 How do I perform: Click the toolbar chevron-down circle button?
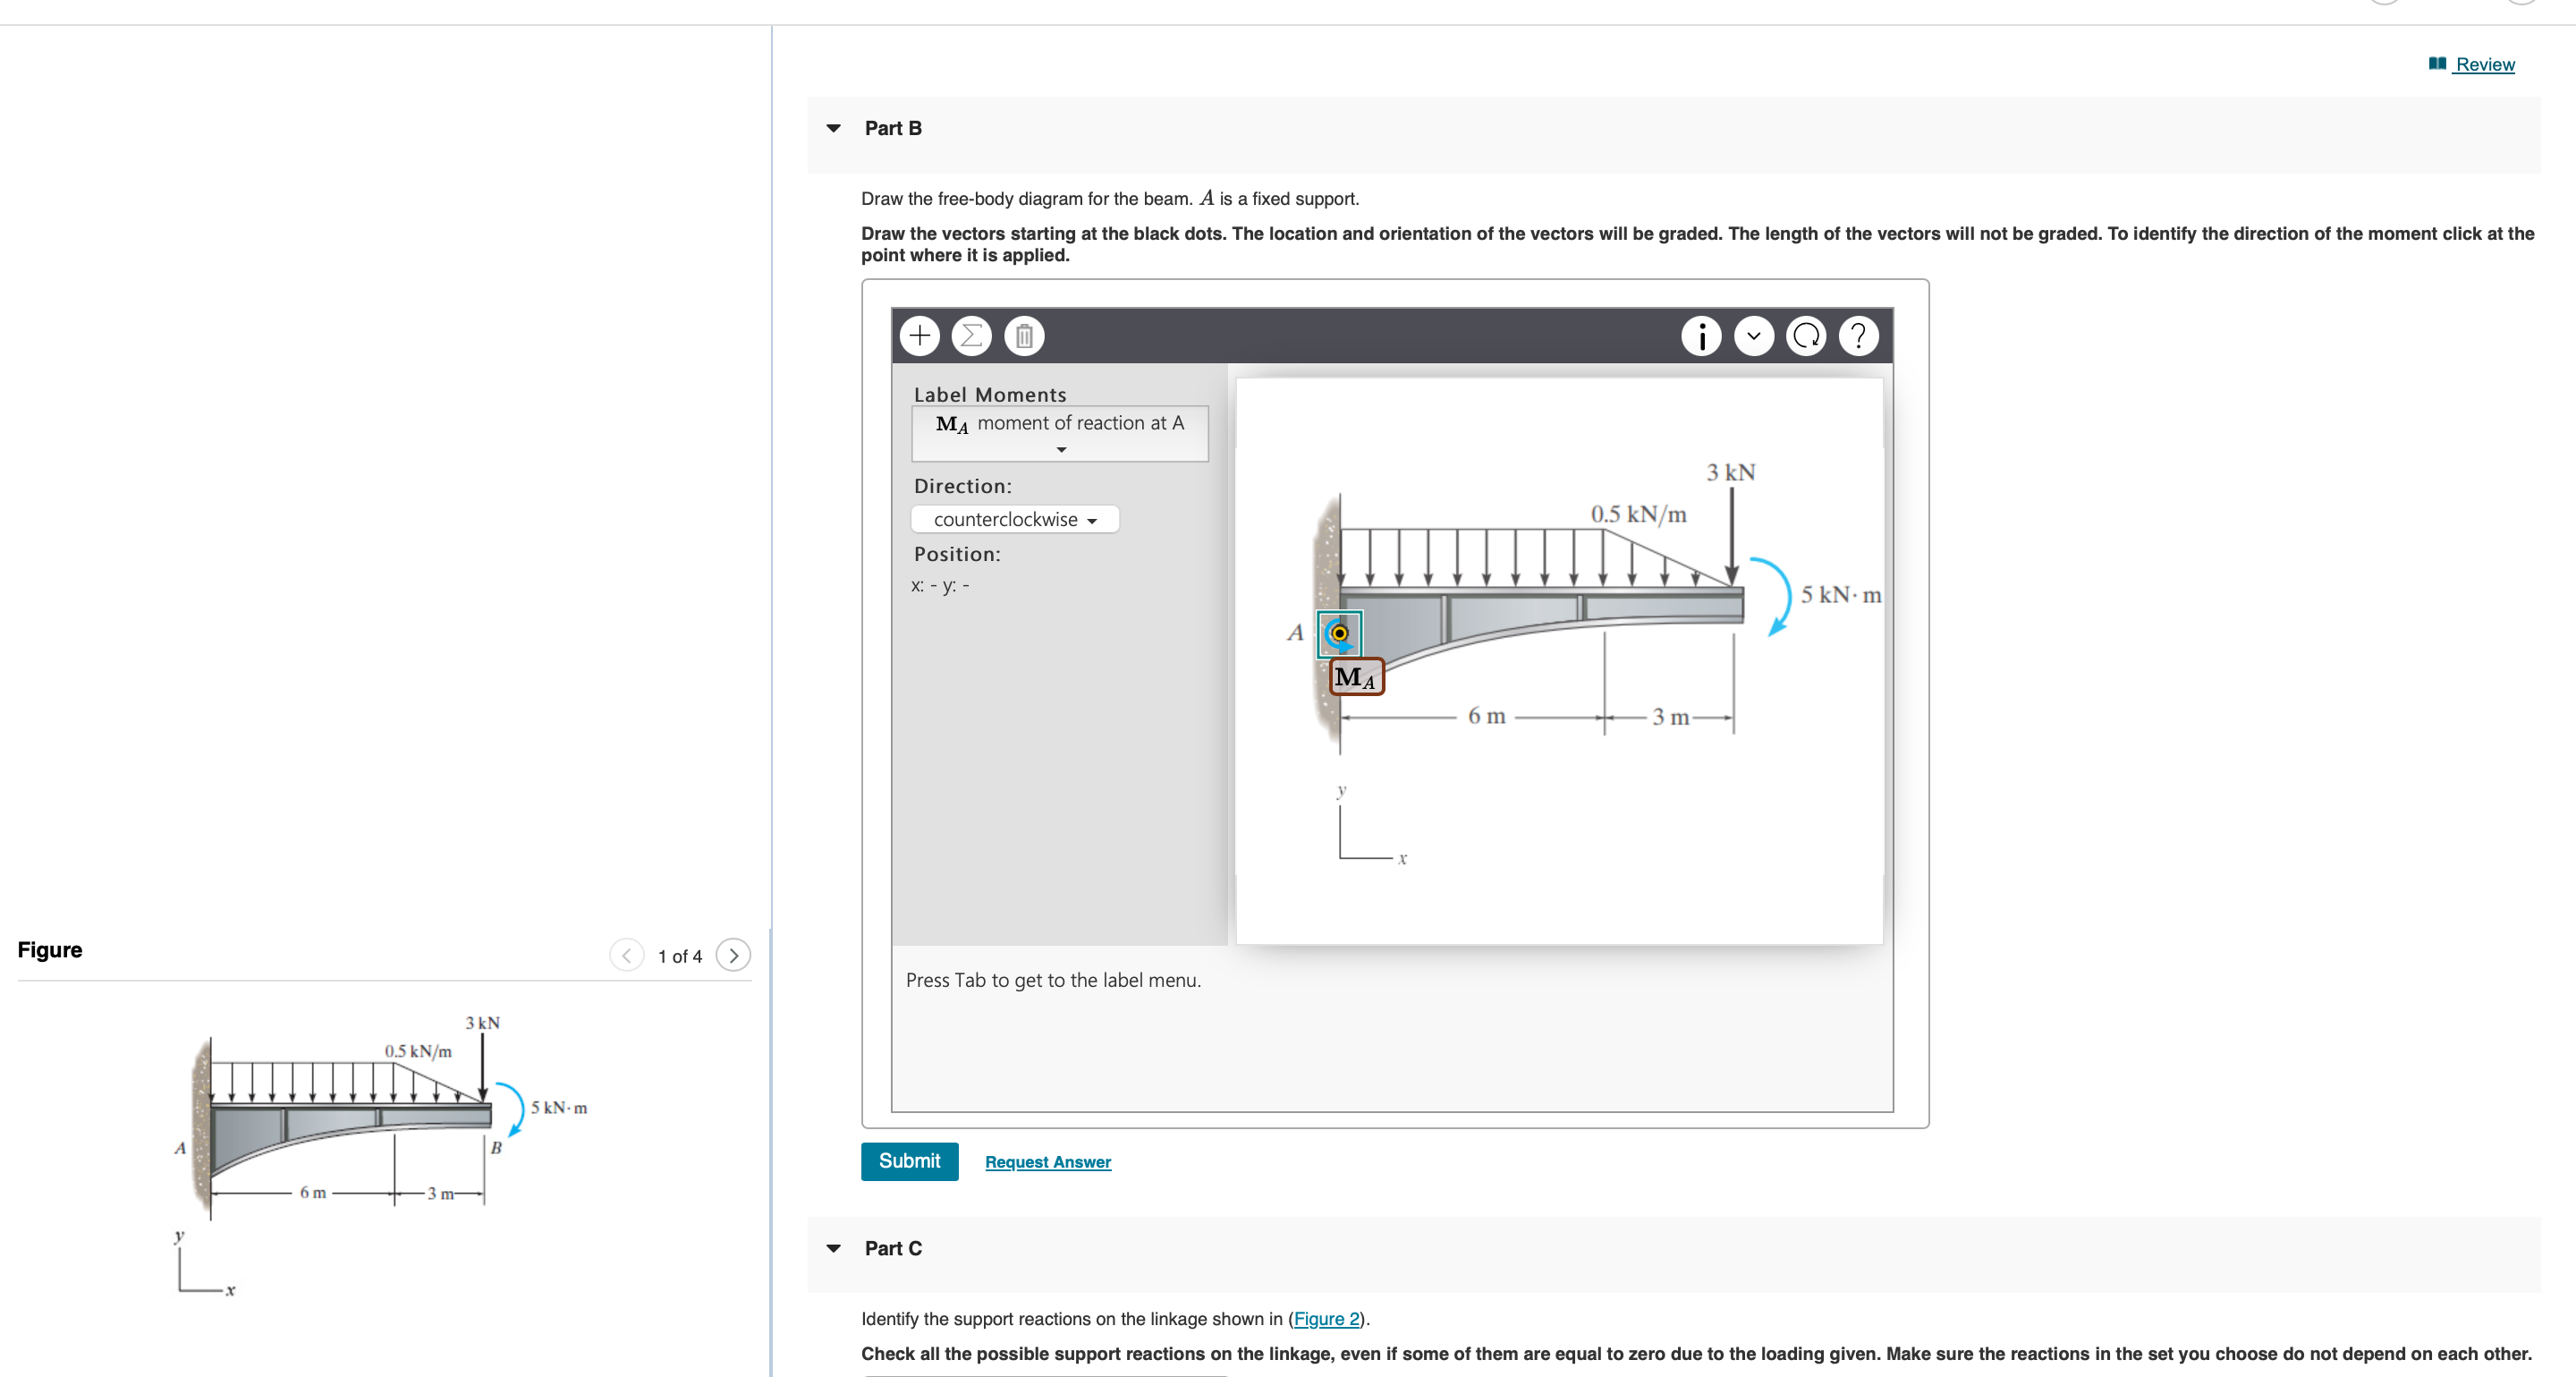(1753, 336)
